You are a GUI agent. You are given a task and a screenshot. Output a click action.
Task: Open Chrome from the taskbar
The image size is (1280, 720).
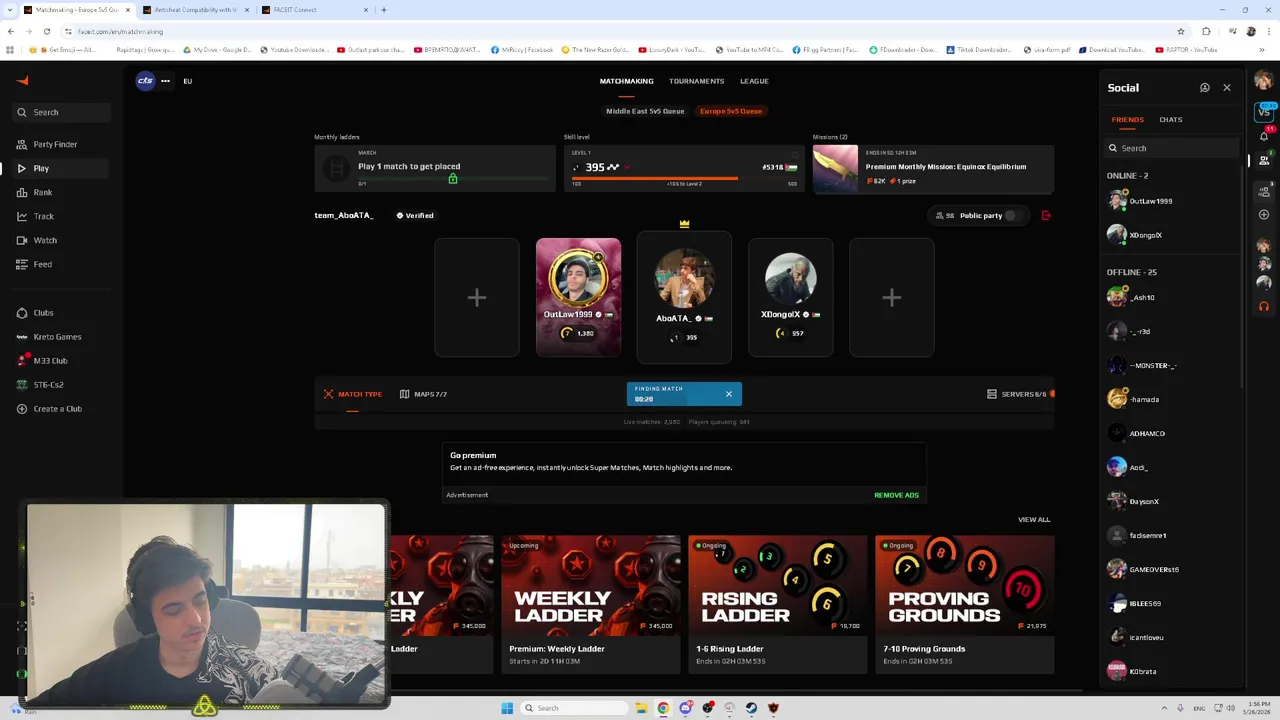click(x=663, y=708)
